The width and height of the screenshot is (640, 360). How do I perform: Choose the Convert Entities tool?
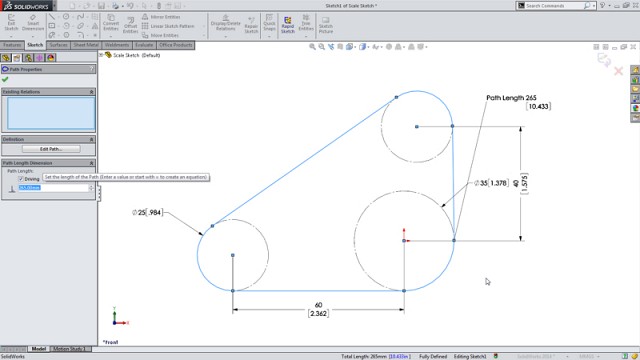[x=111, y=22]
